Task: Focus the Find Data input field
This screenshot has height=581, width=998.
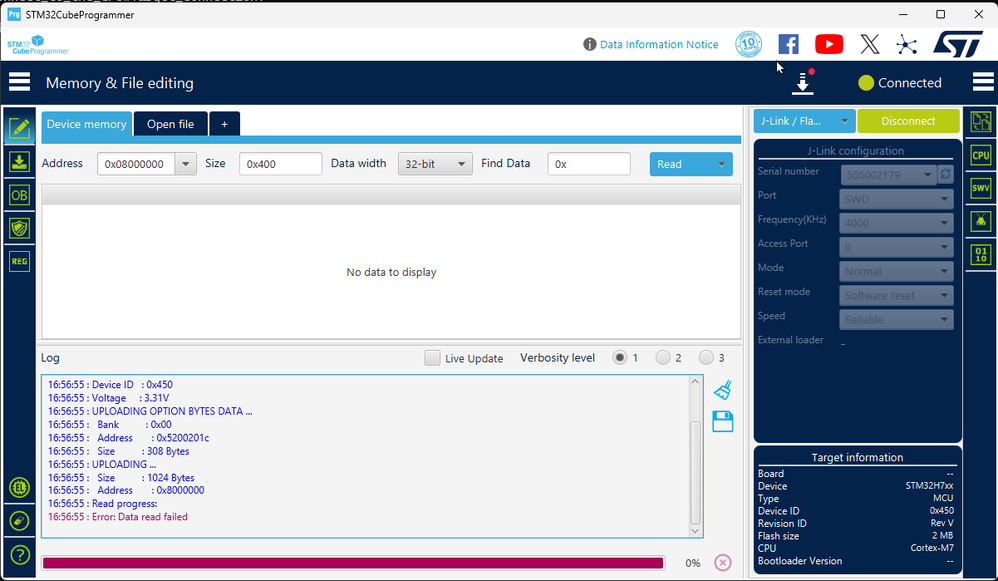Action: coord(589,164)
